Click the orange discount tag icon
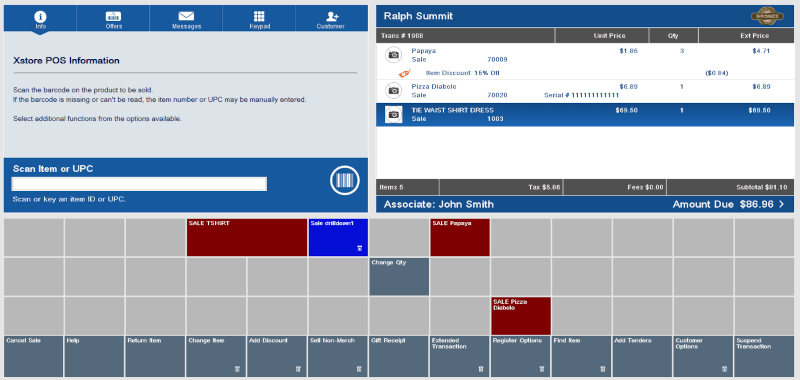Image resolution: width=800 pixels, height=380 pixels. pos(404,73)
